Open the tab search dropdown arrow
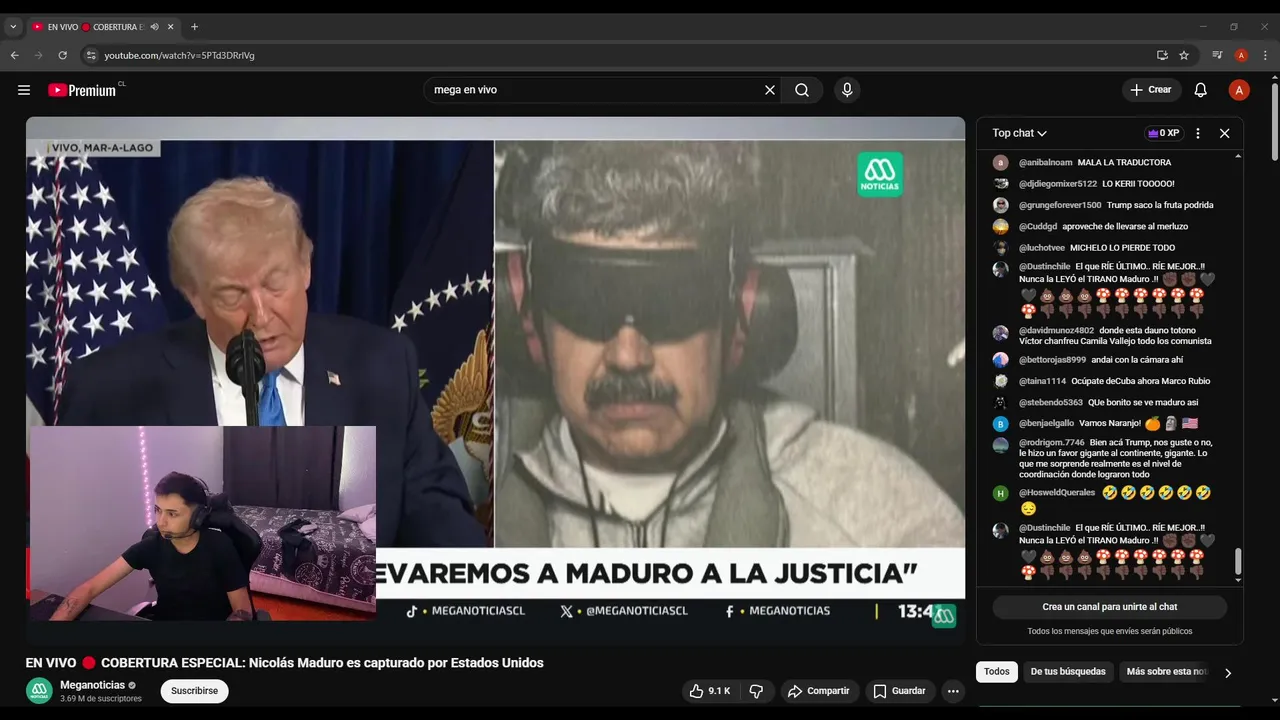 13,27
